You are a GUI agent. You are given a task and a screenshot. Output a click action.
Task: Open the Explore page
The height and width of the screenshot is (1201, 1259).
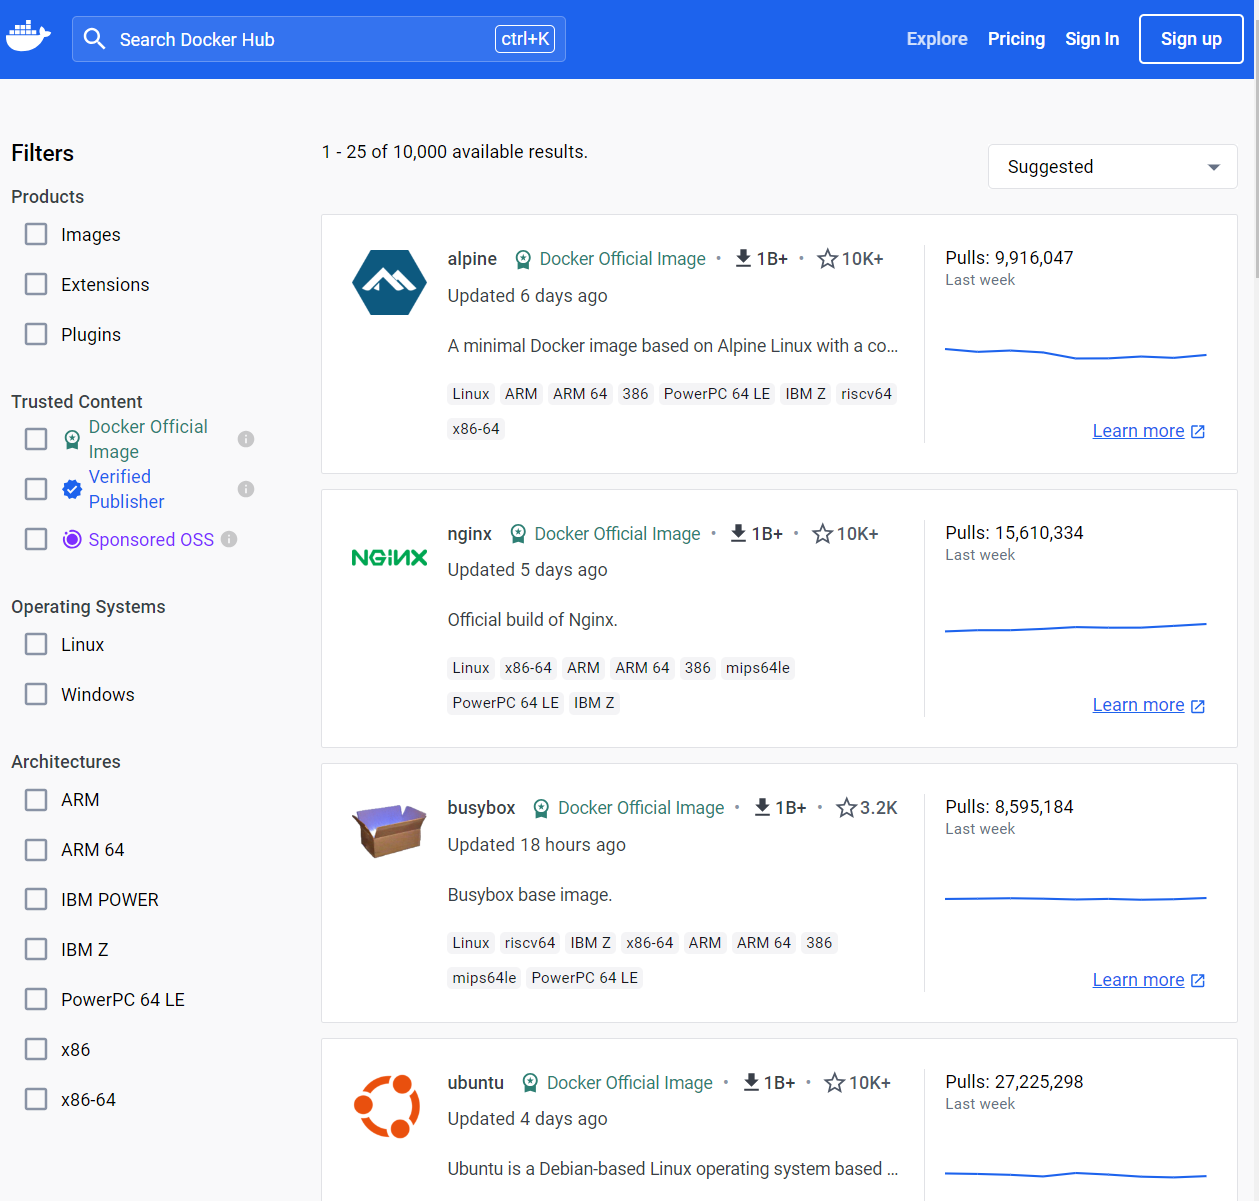(937, 39)
